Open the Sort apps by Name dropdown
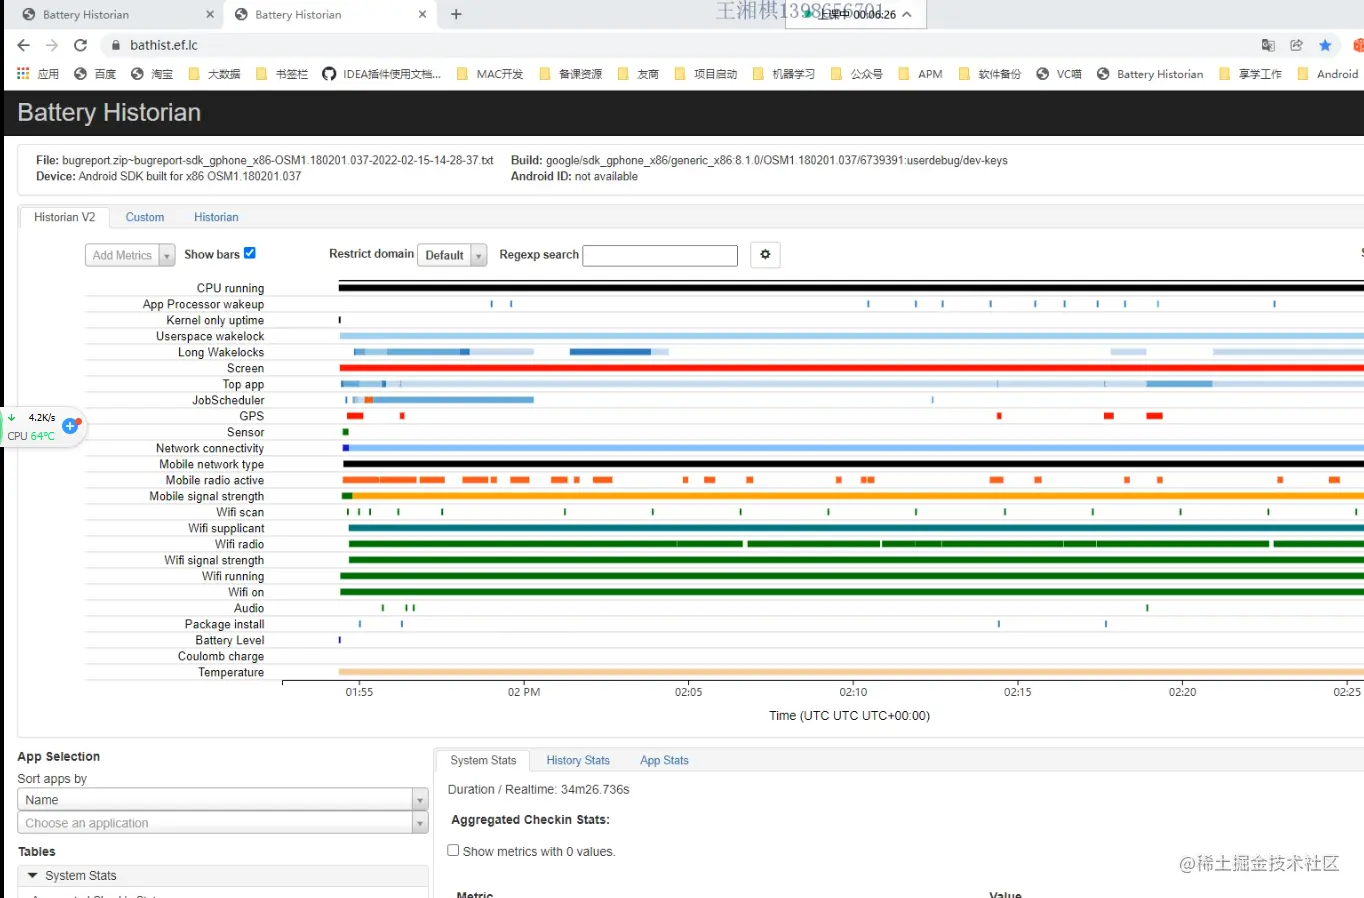1364x898 pixels. click(x=223, y=800)
